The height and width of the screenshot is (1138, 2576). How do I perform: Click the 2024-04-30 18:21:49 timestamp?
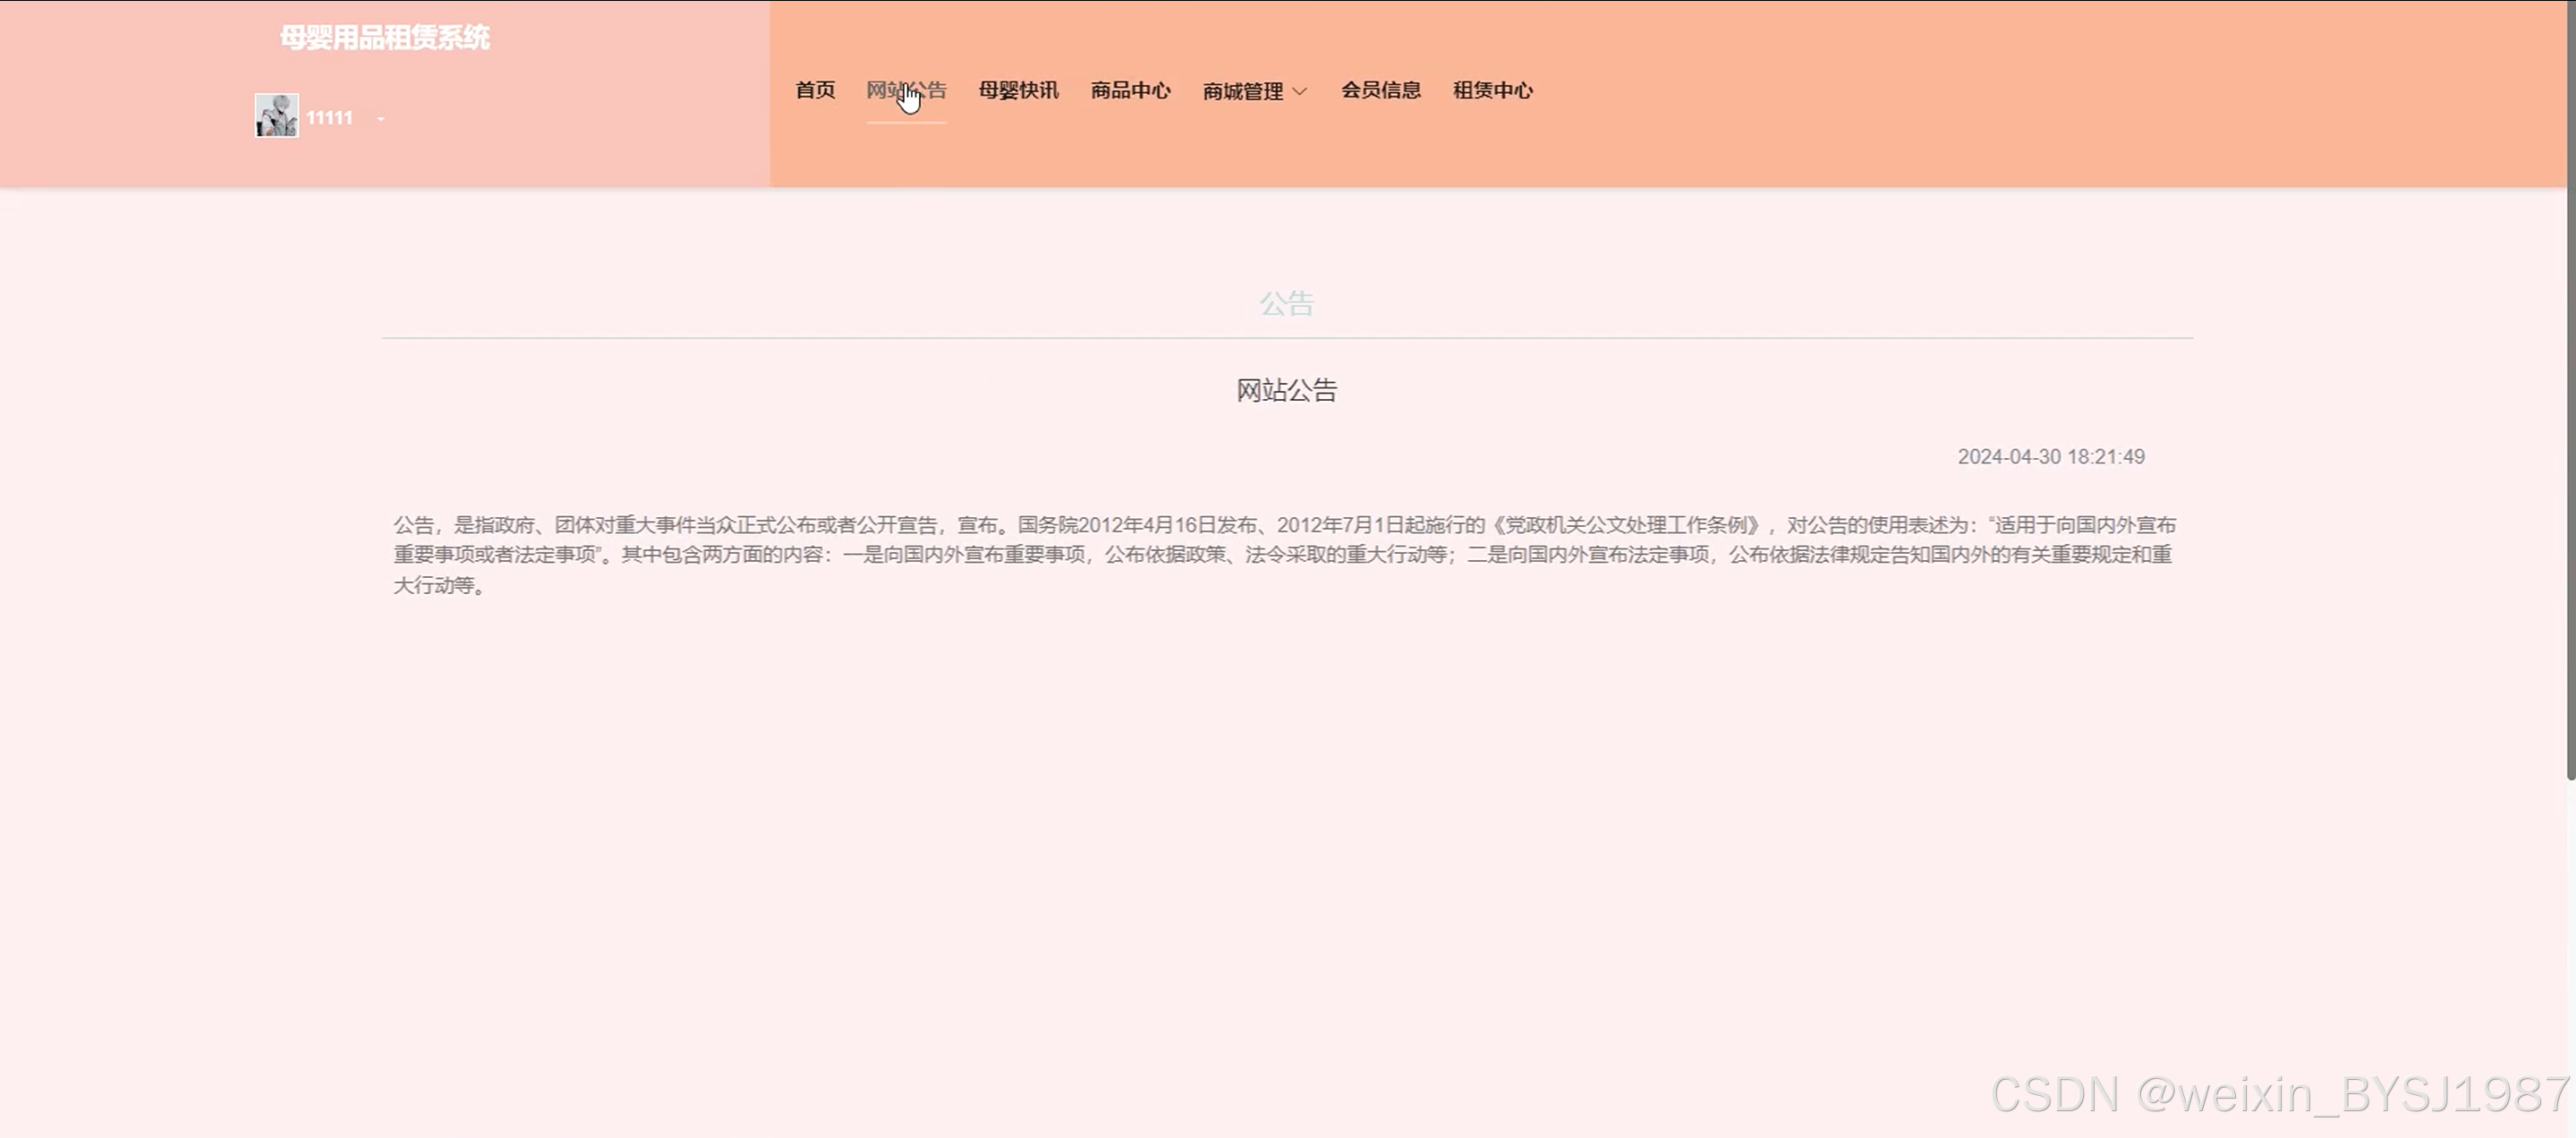[x=2050, y=457]
